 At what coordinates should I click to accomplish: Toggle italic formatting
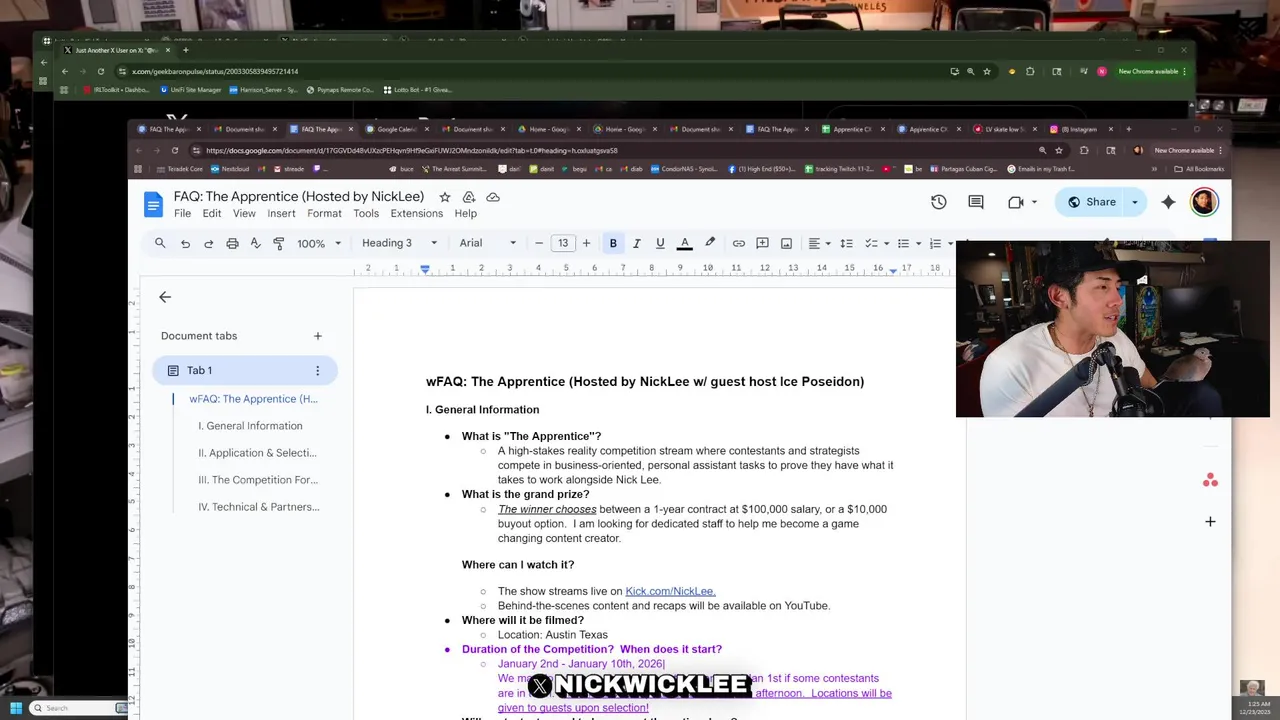pyautogui.click(x=636, y=243)
